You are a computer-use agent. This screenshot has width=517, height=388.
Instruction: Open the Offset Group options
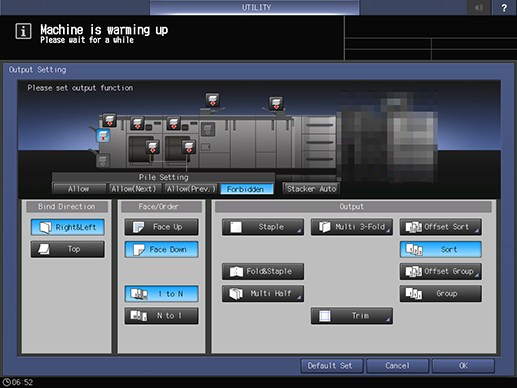tap(441, 271)
